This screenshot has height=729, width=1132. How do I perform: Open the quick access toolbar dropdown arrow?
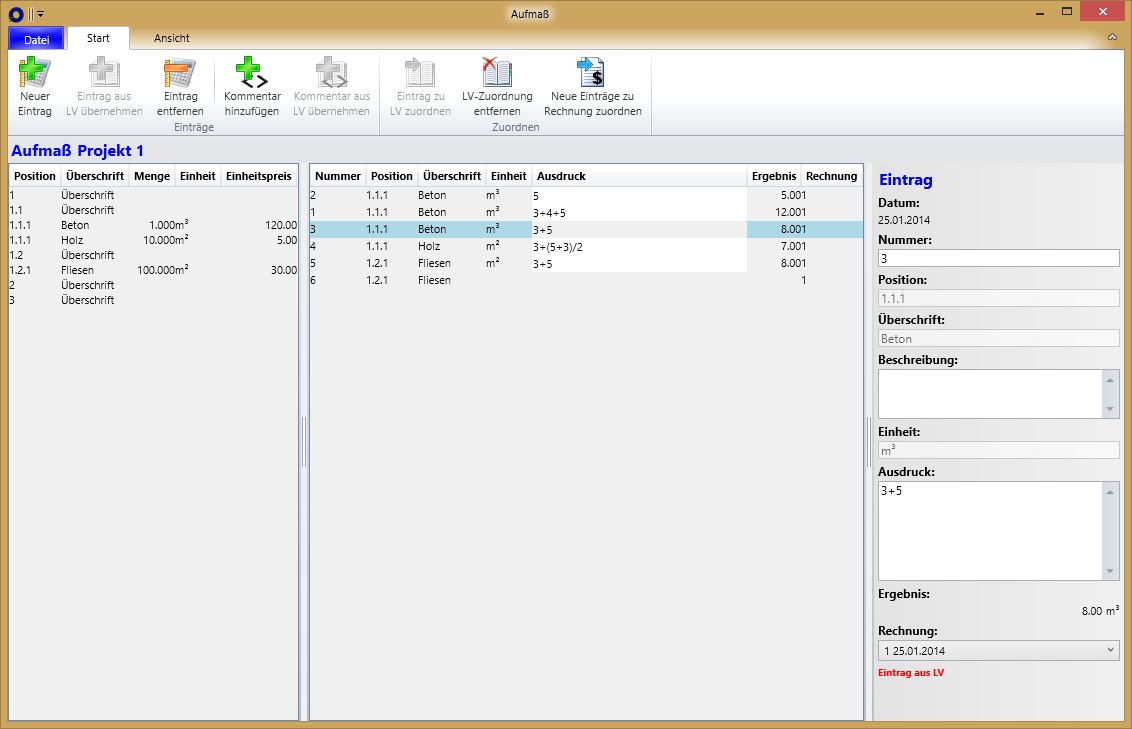click(40, 14)
